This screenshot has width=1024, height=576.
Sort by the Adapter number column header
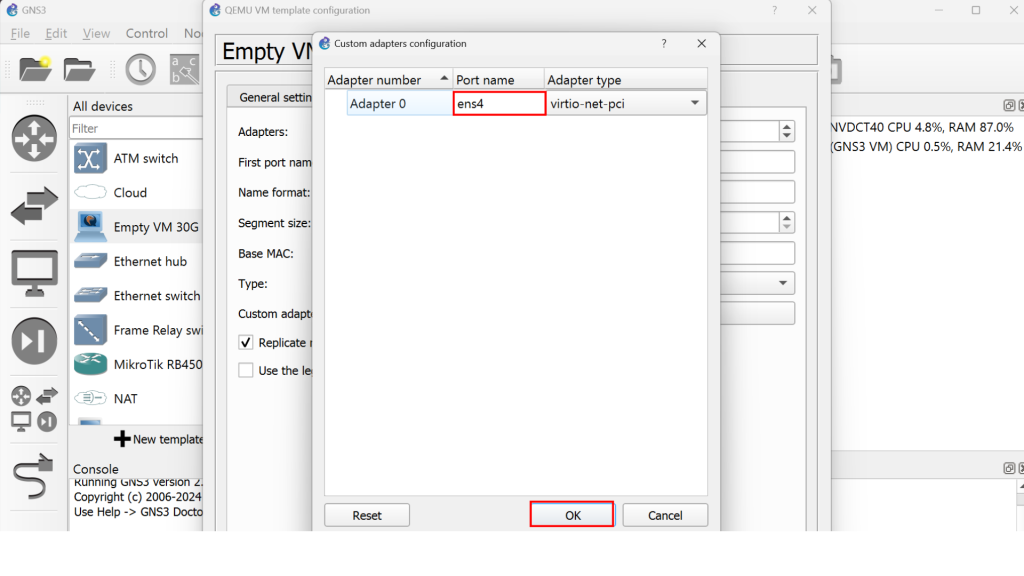(x=388, y=80)
